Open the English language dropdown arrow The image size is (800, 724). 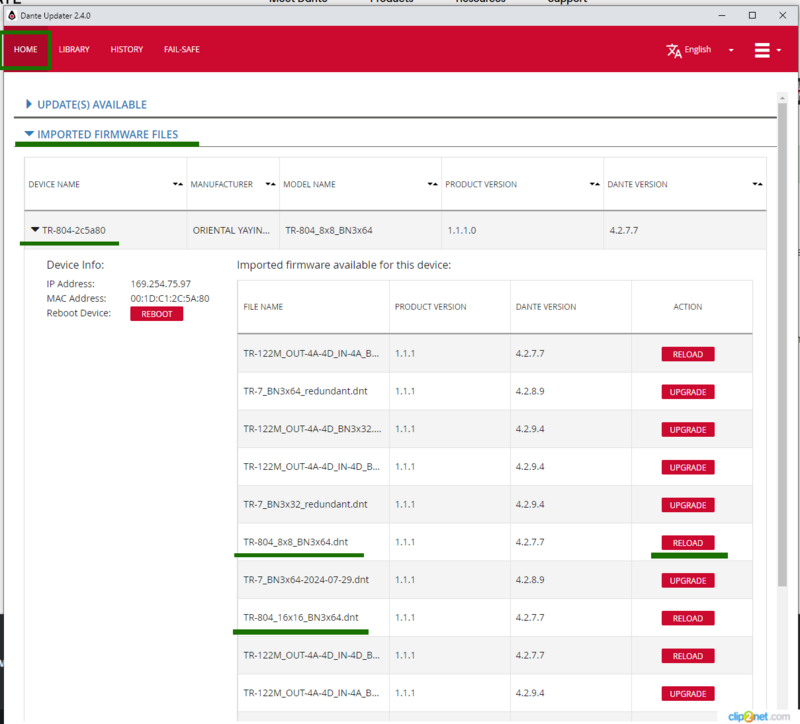tap(731, 49)
